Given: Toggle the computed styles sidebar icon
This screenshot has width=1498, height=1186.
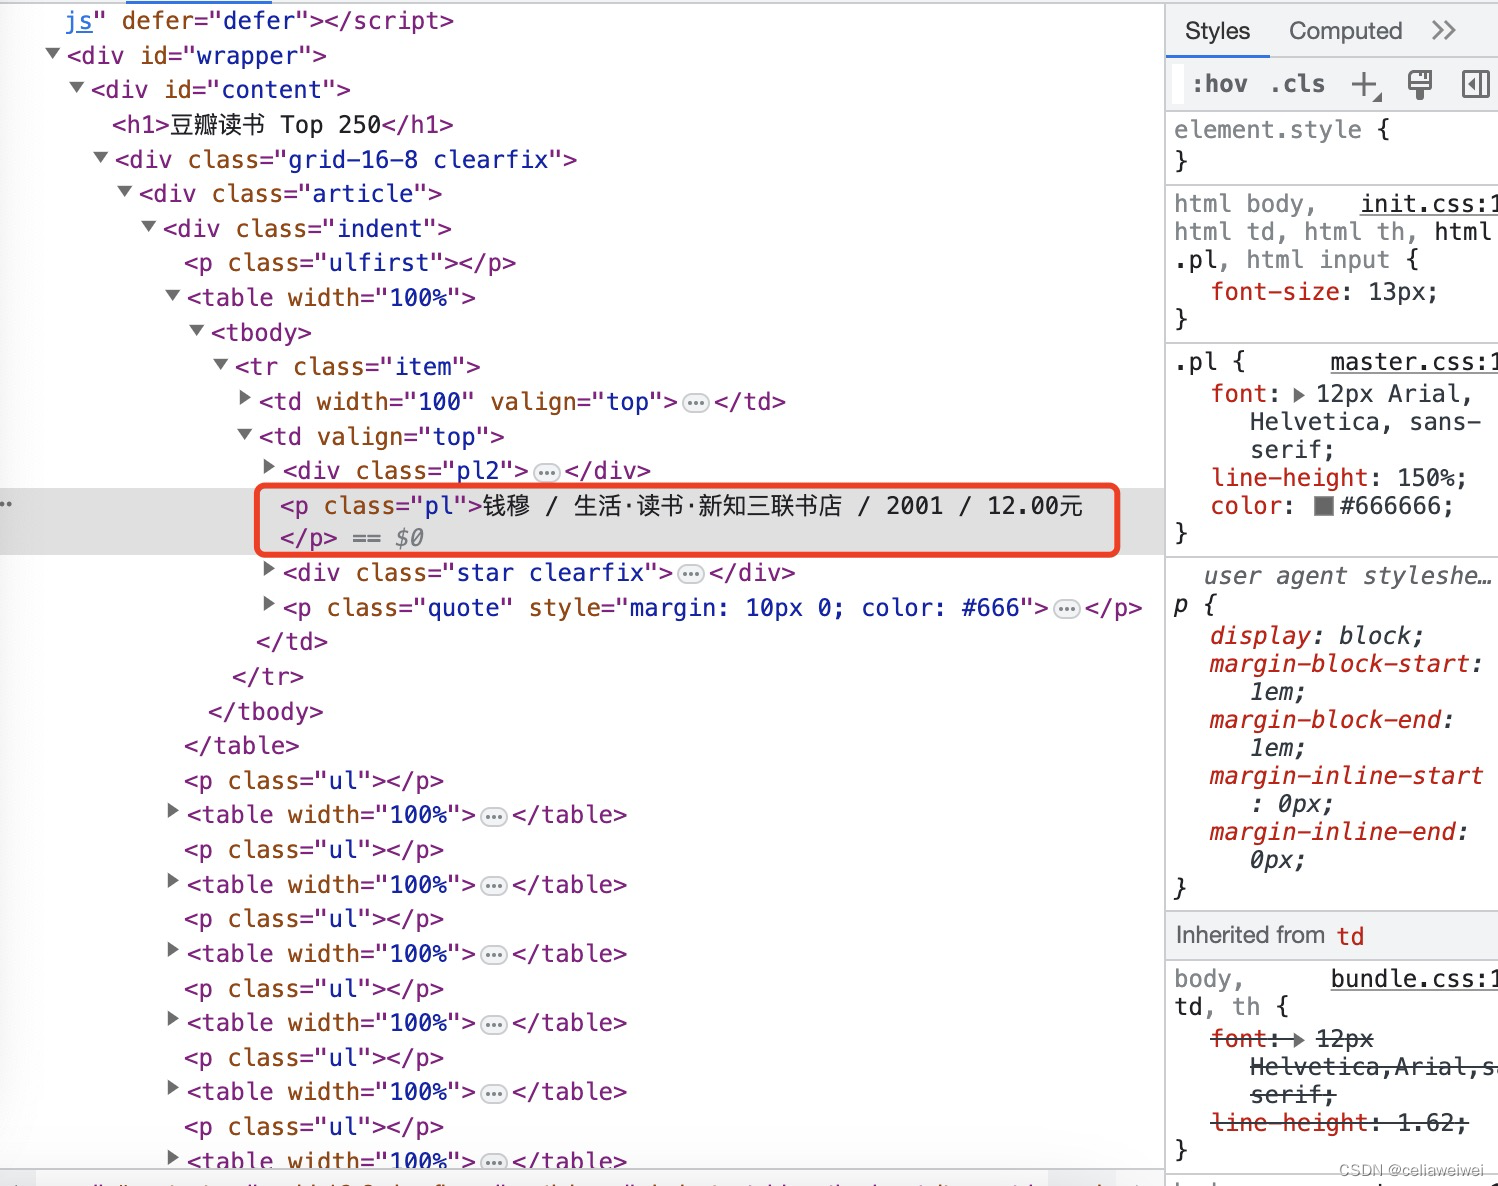Looking at the screenshot, I should tap(1475, 85).
